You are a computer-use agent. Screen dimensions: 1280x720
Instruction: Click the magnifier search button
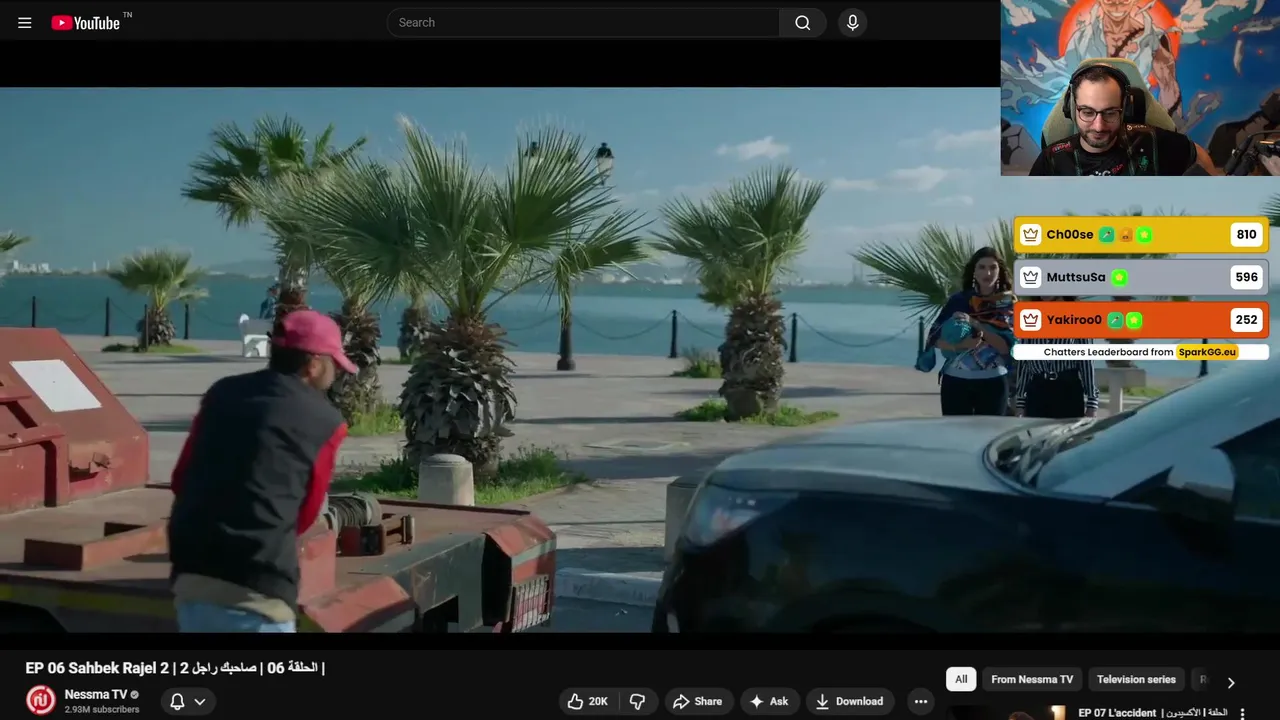803,22
